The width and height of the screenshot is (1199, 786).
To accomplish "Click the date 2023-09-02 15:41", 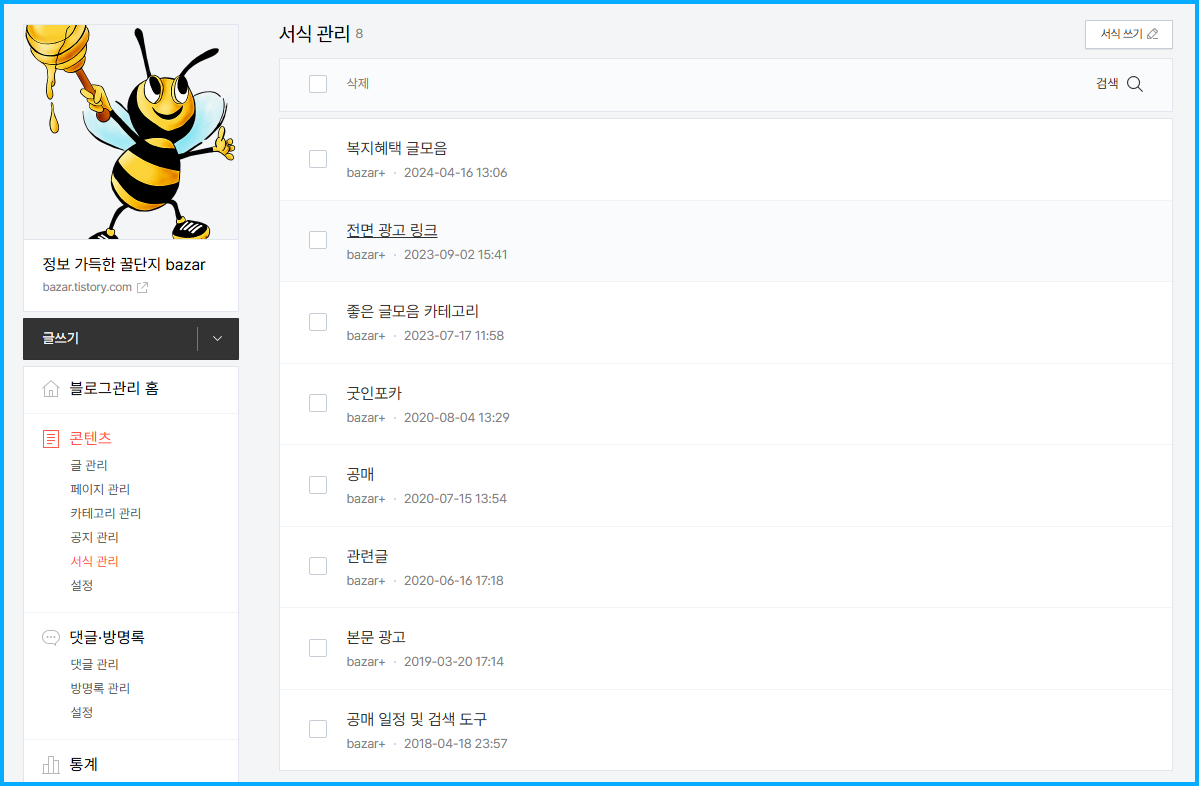I will coord(456,255).
